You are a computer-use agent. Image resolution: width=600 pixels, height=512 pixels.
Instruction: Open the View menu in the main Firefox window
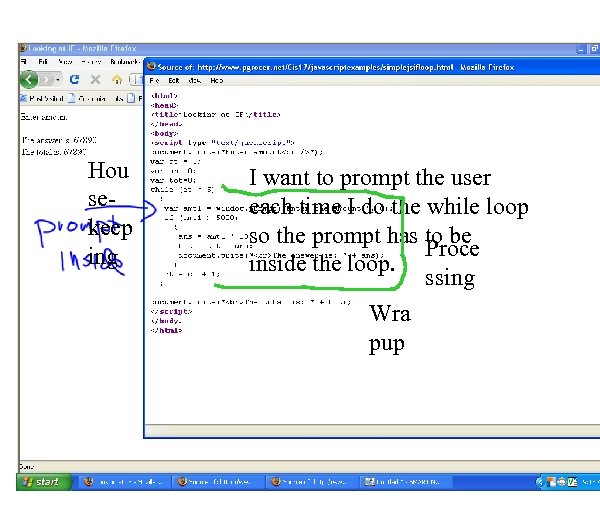tap(65, 62)
